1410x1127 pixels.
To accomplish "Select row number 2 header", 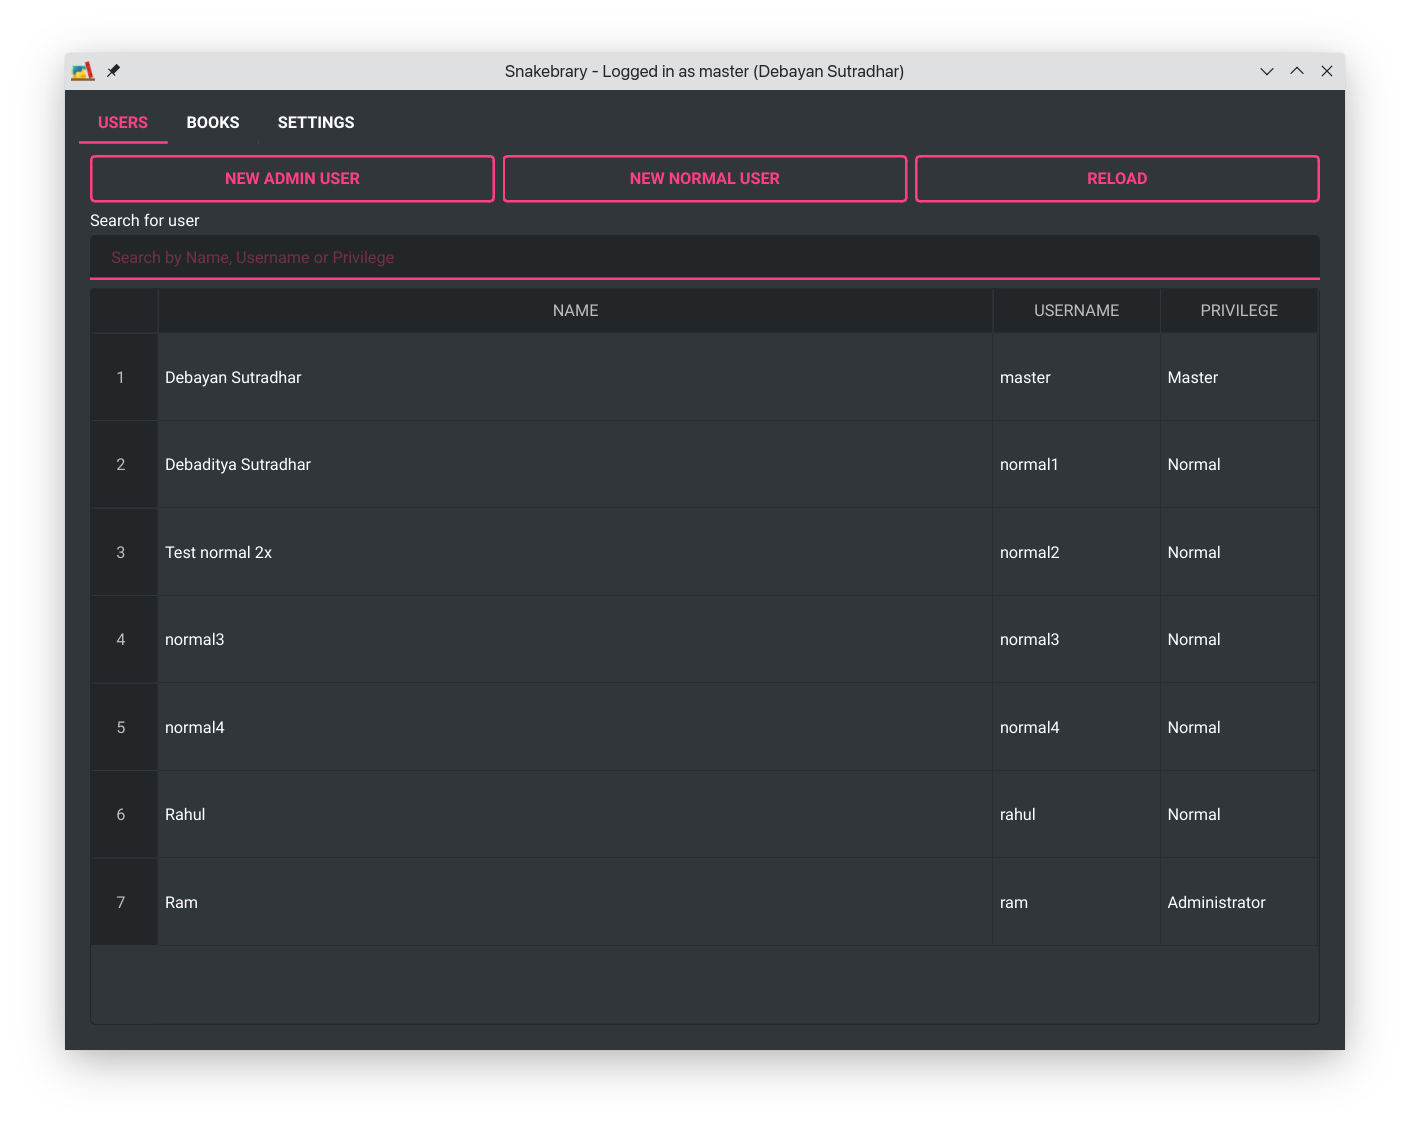I will pos(124,464).
